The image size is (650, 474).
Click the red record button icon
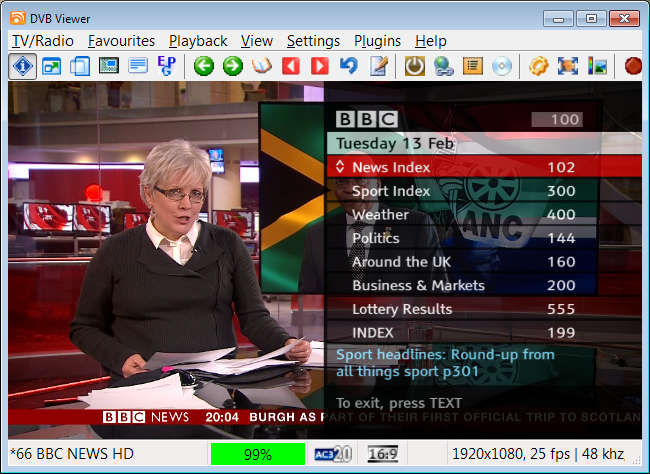coord(632,66)
